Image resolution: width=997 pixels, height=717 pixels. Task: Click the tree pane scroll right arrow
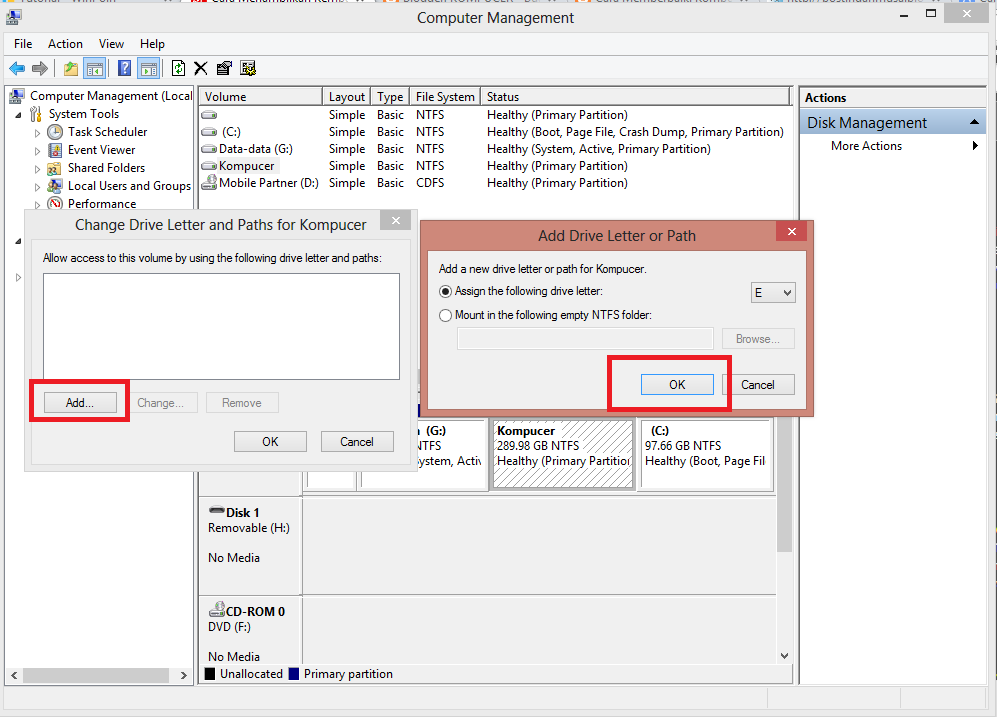[184, 675]
